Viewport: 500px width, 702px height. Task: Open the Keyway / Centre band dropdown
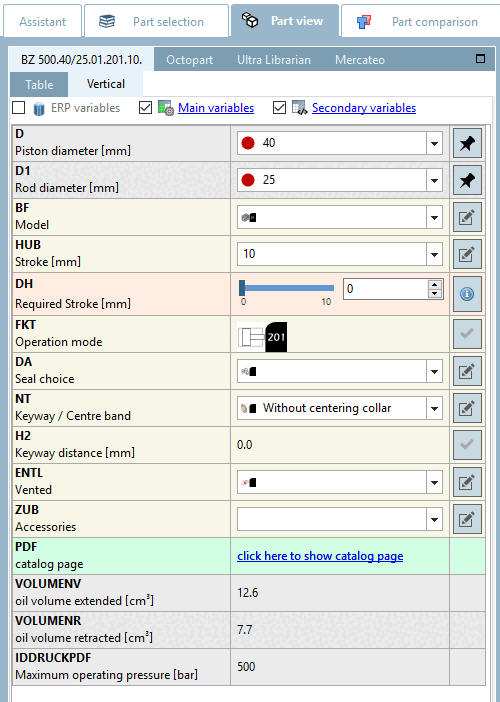[434, 408]
